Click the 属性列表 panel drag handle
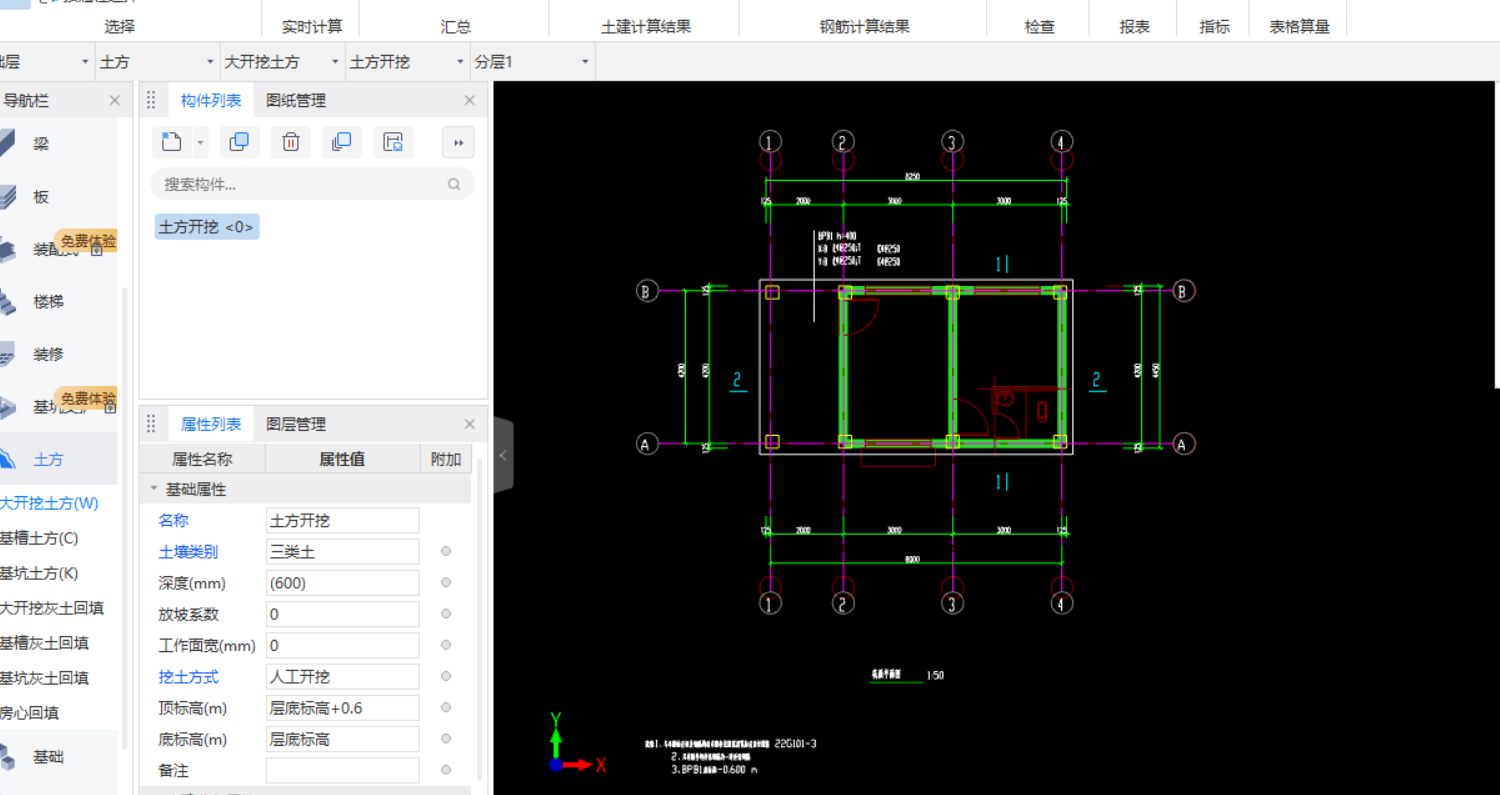 tap(152, 424)
